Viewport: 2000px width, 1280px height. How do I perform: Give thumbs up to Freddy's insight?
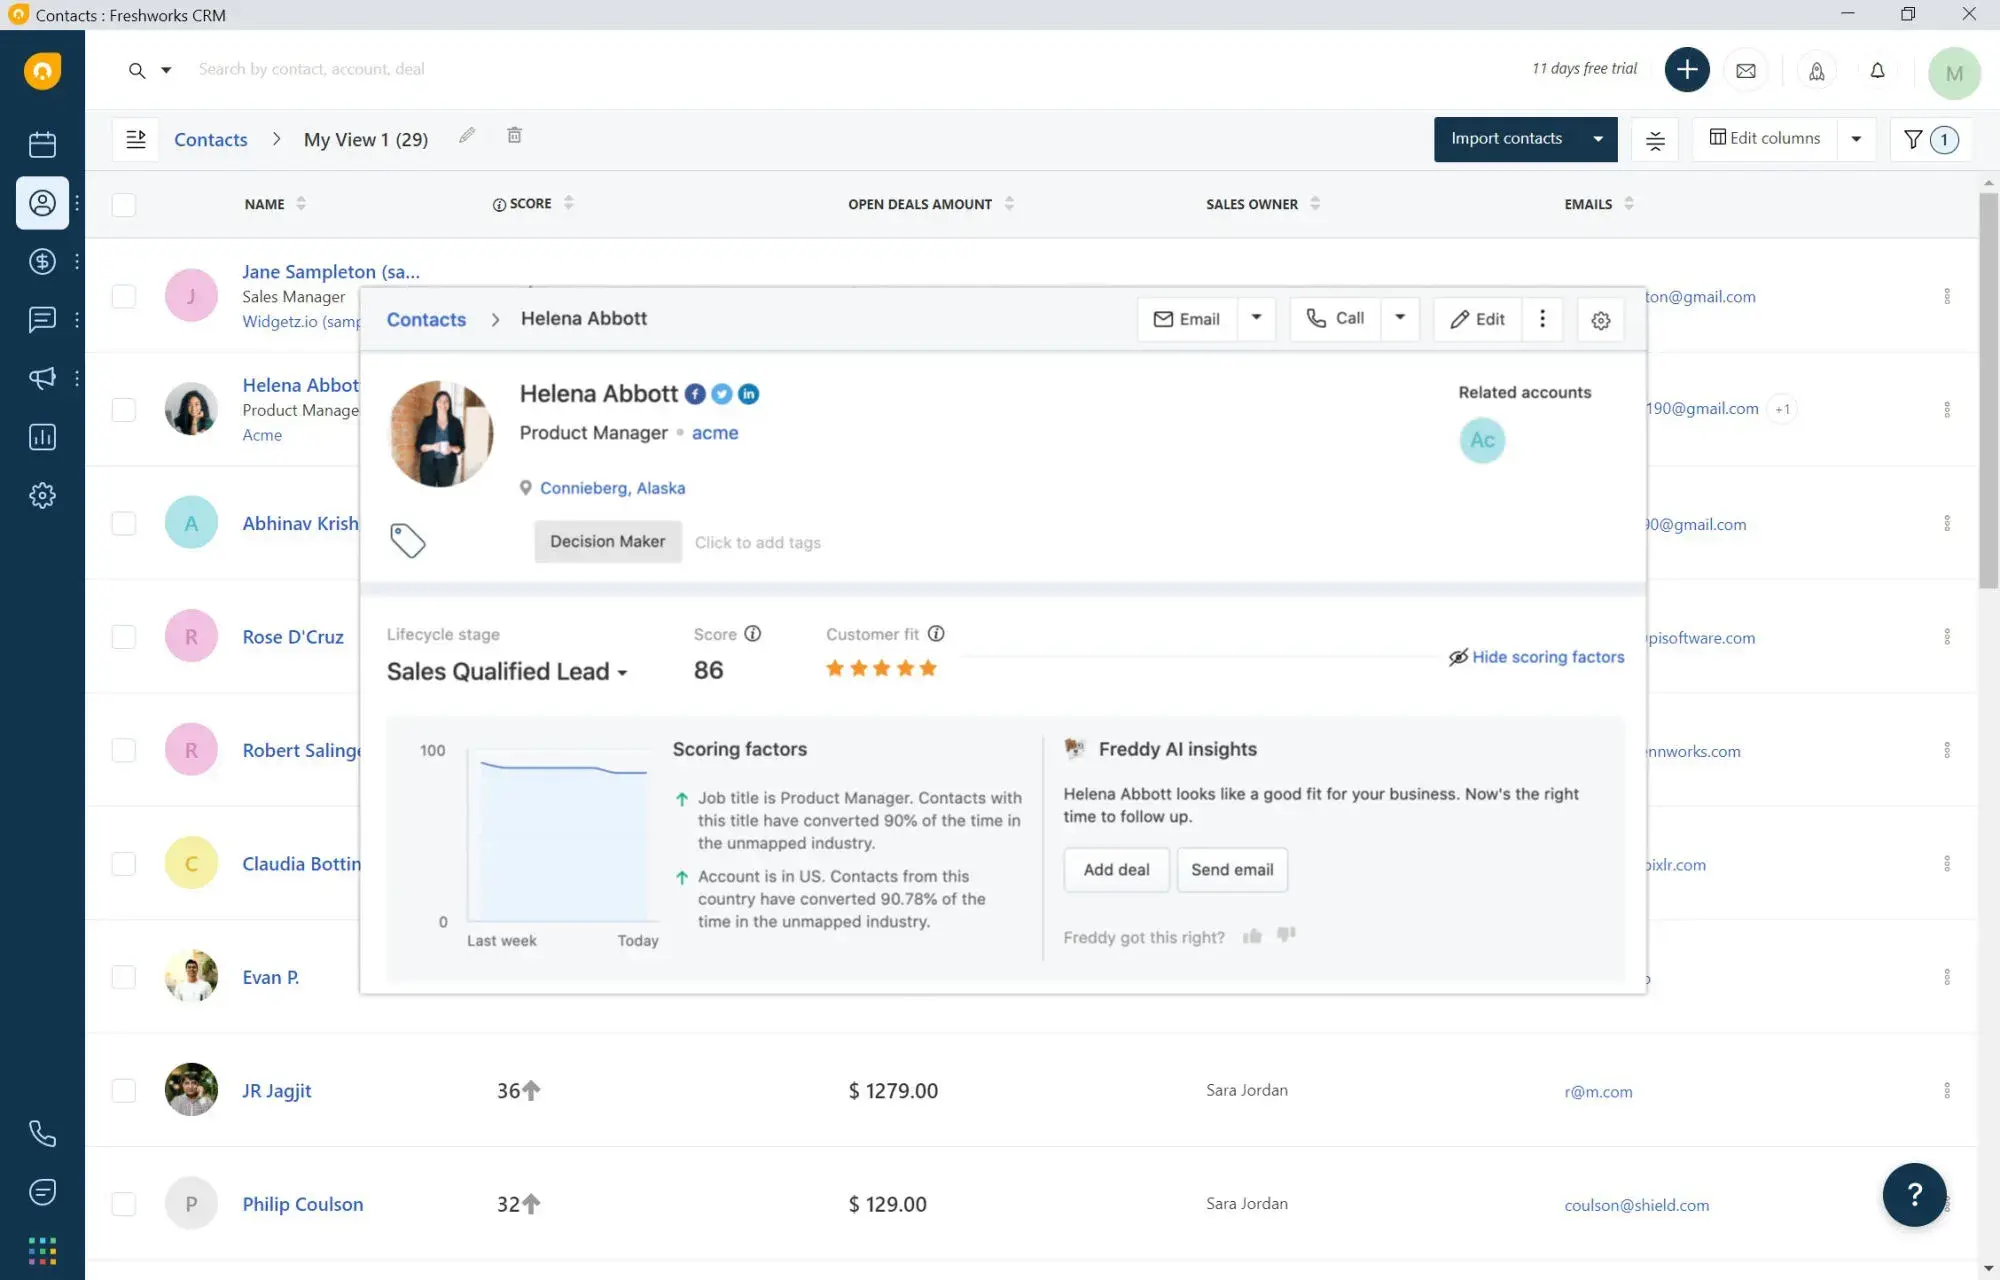click(x=1252, y=936)
